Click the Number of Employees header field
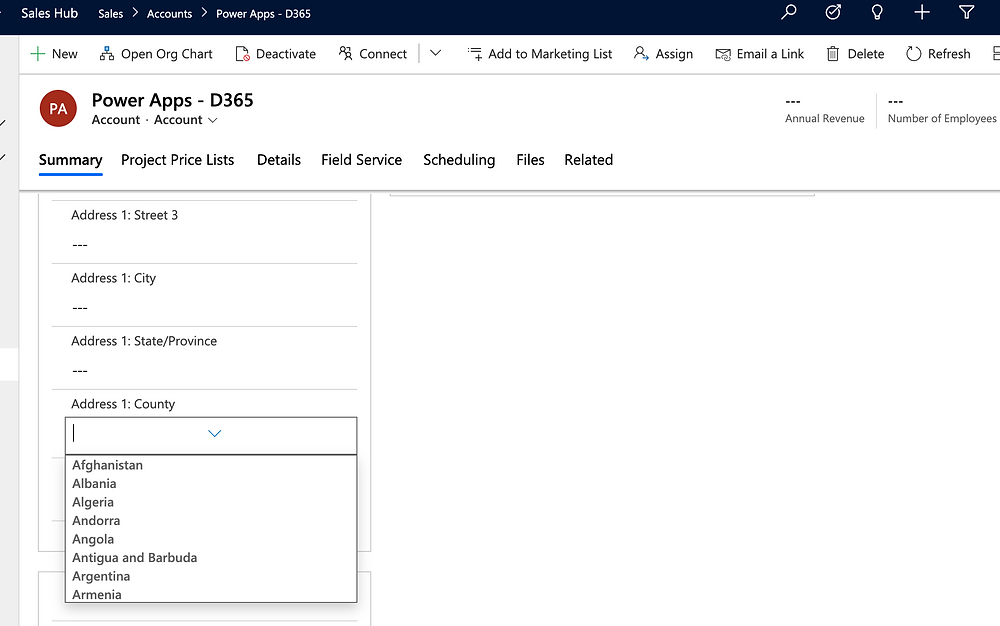 coord(941,110)
